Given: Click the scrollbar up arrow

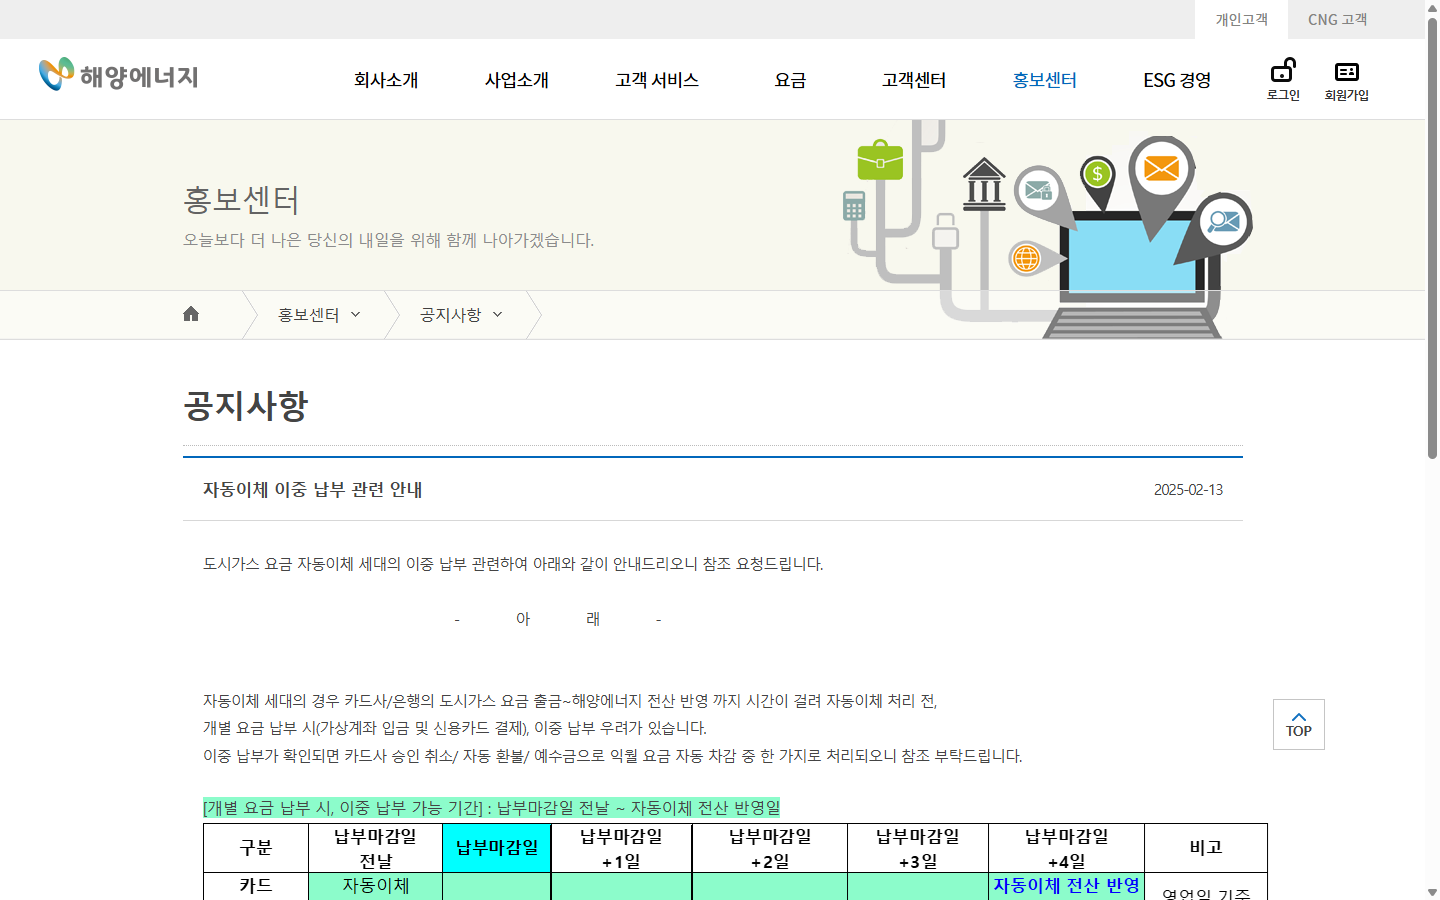Looking at the screenshot, I should tap(1432, 8).
